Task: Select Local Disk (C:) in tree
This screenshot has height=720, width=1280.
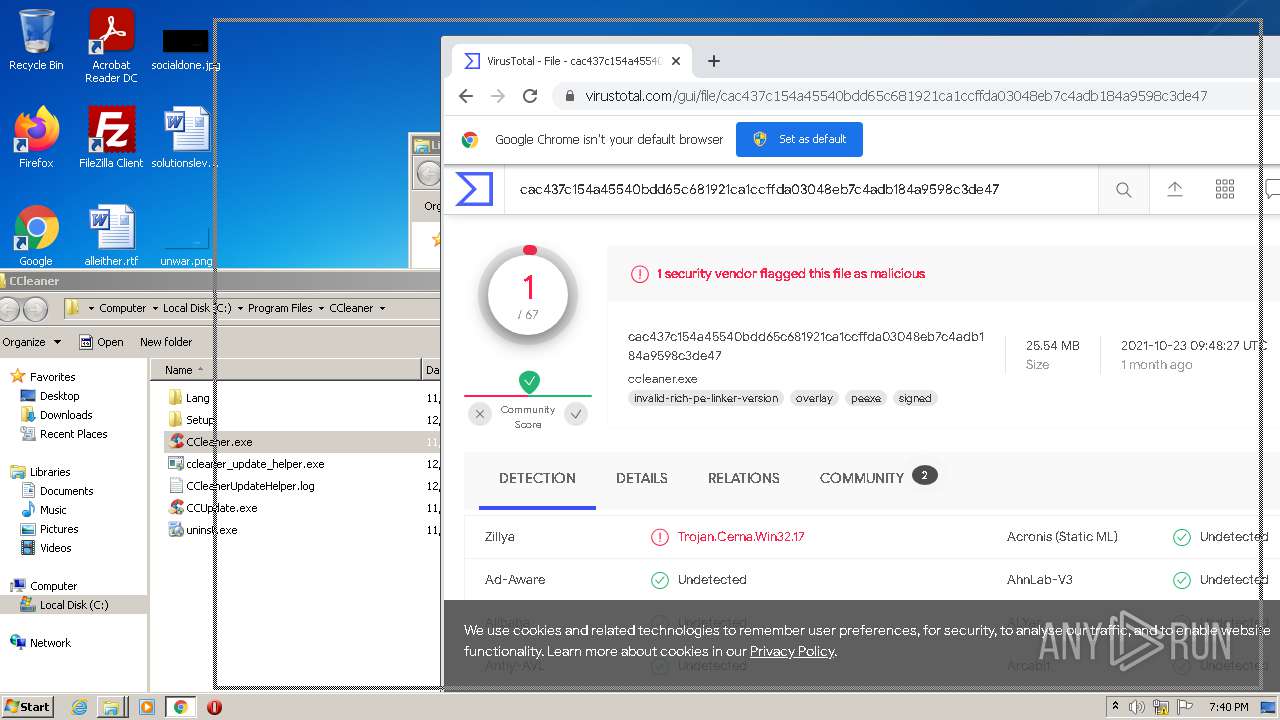Action: point(65,605)
